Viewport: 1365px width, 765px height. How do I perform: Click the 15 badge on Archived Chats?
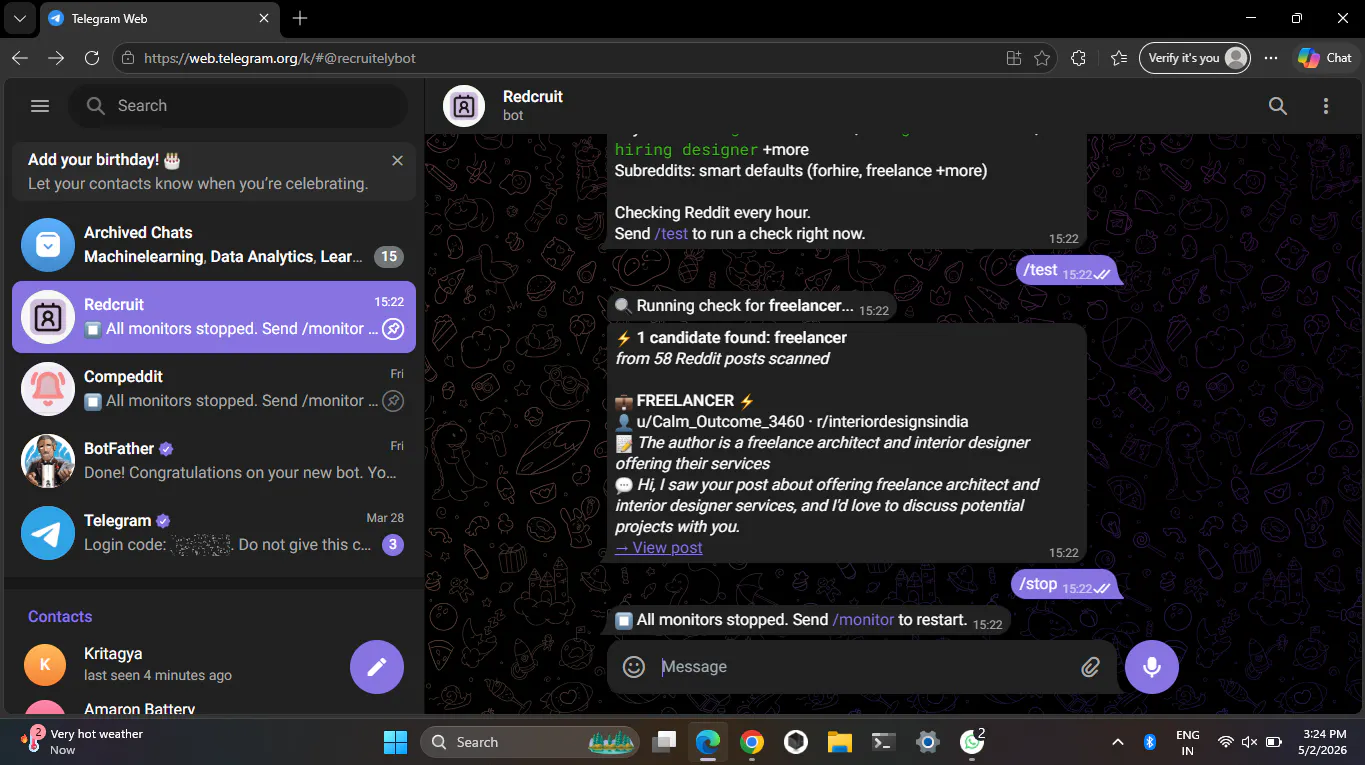389,257
